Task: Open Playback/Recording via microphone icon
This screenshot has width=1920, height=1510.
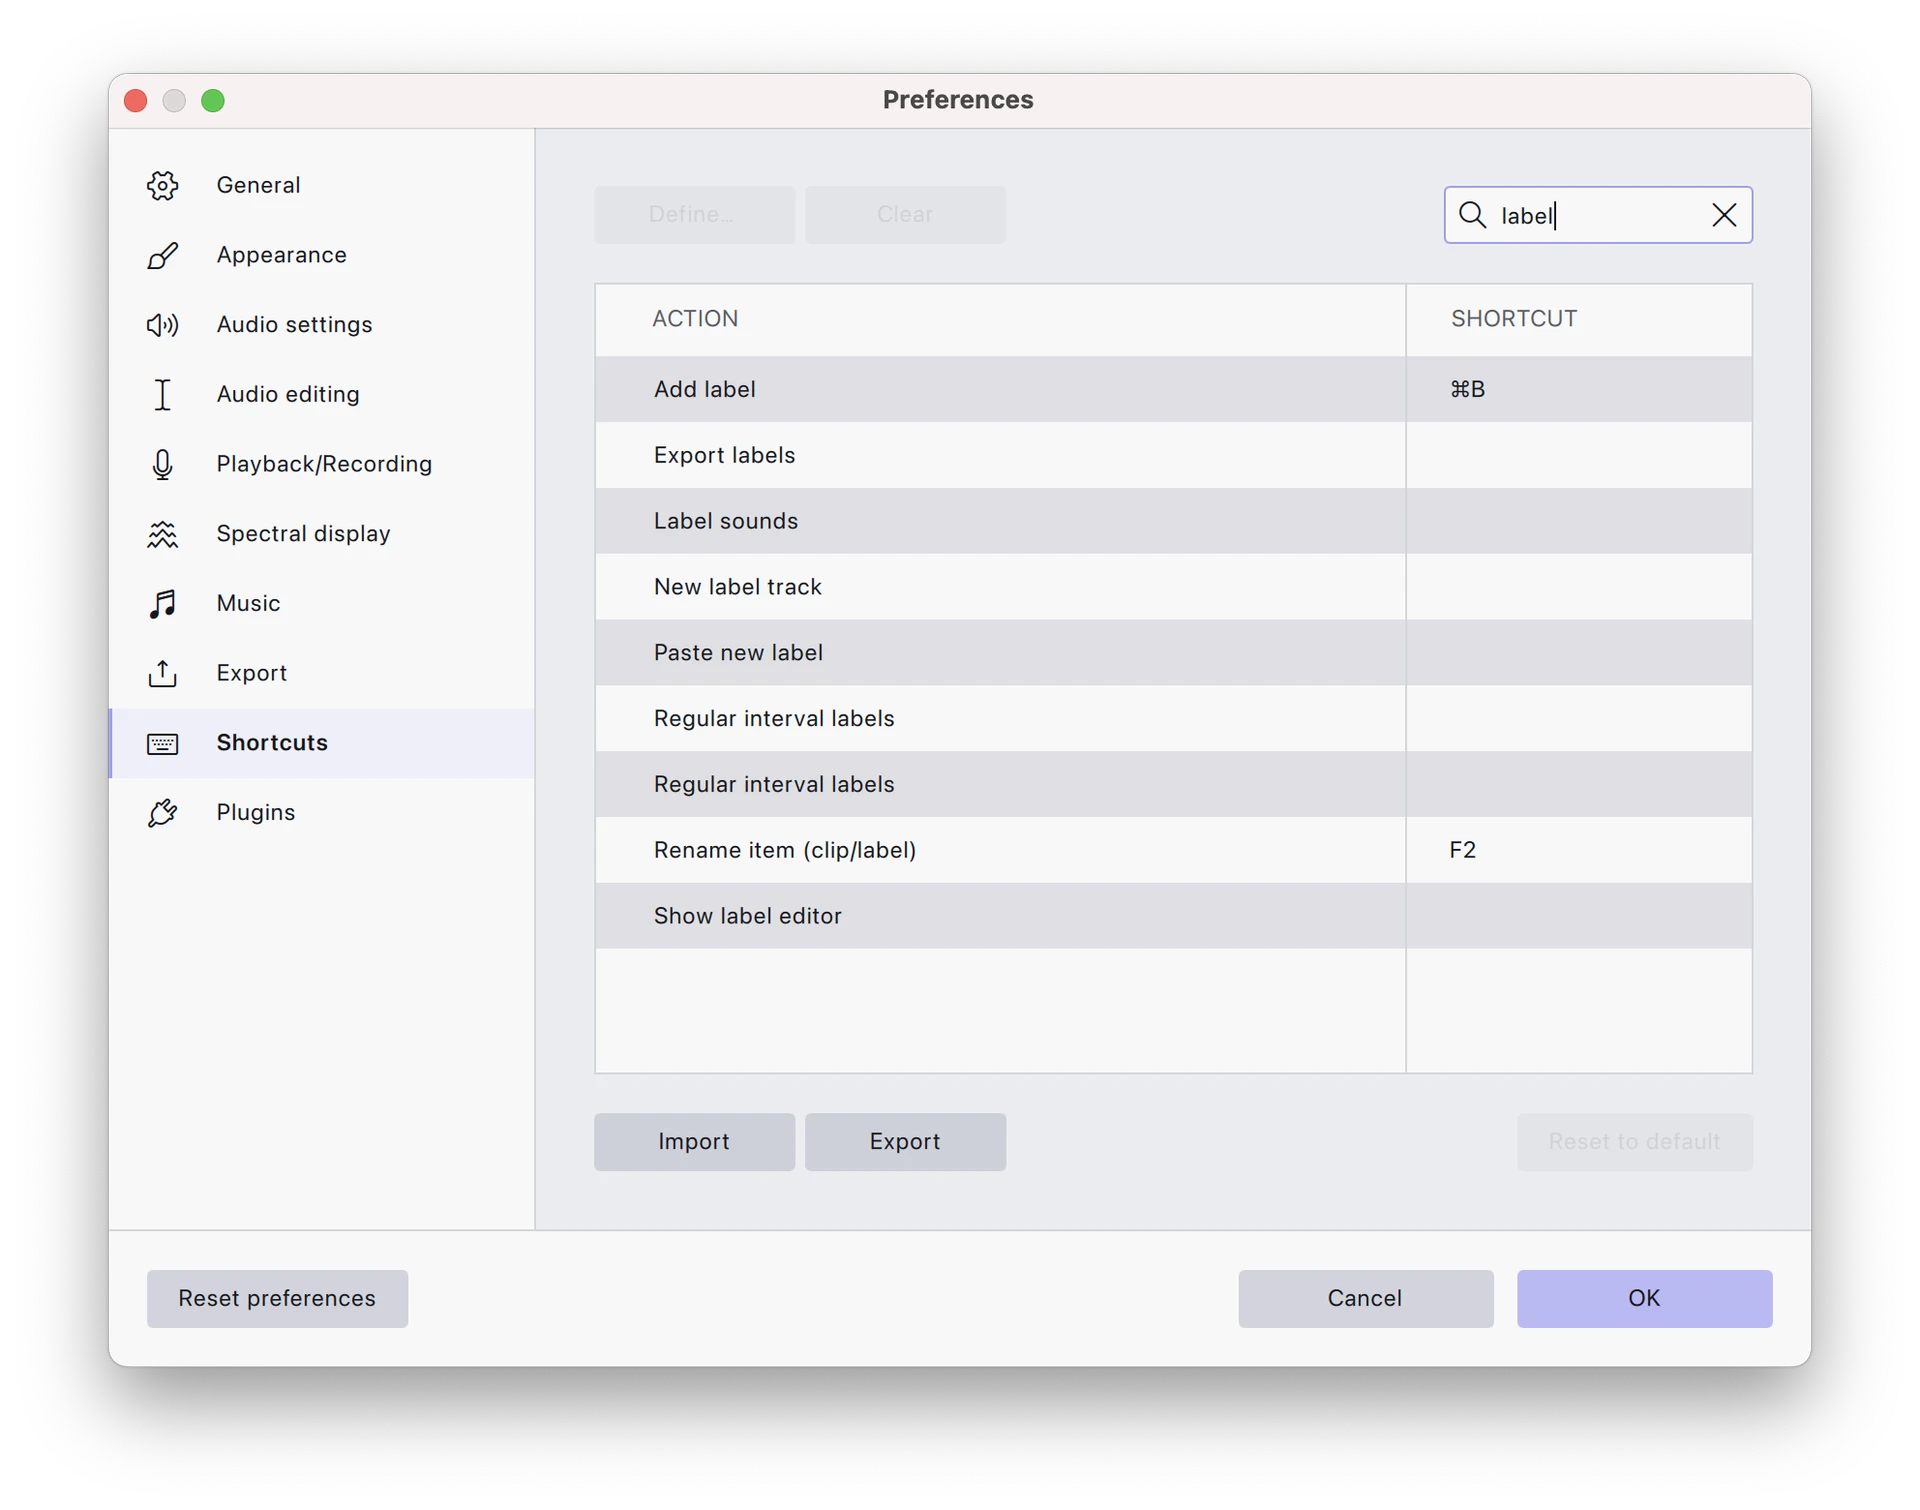Action: pyautogui.click(x=162, y=464)
